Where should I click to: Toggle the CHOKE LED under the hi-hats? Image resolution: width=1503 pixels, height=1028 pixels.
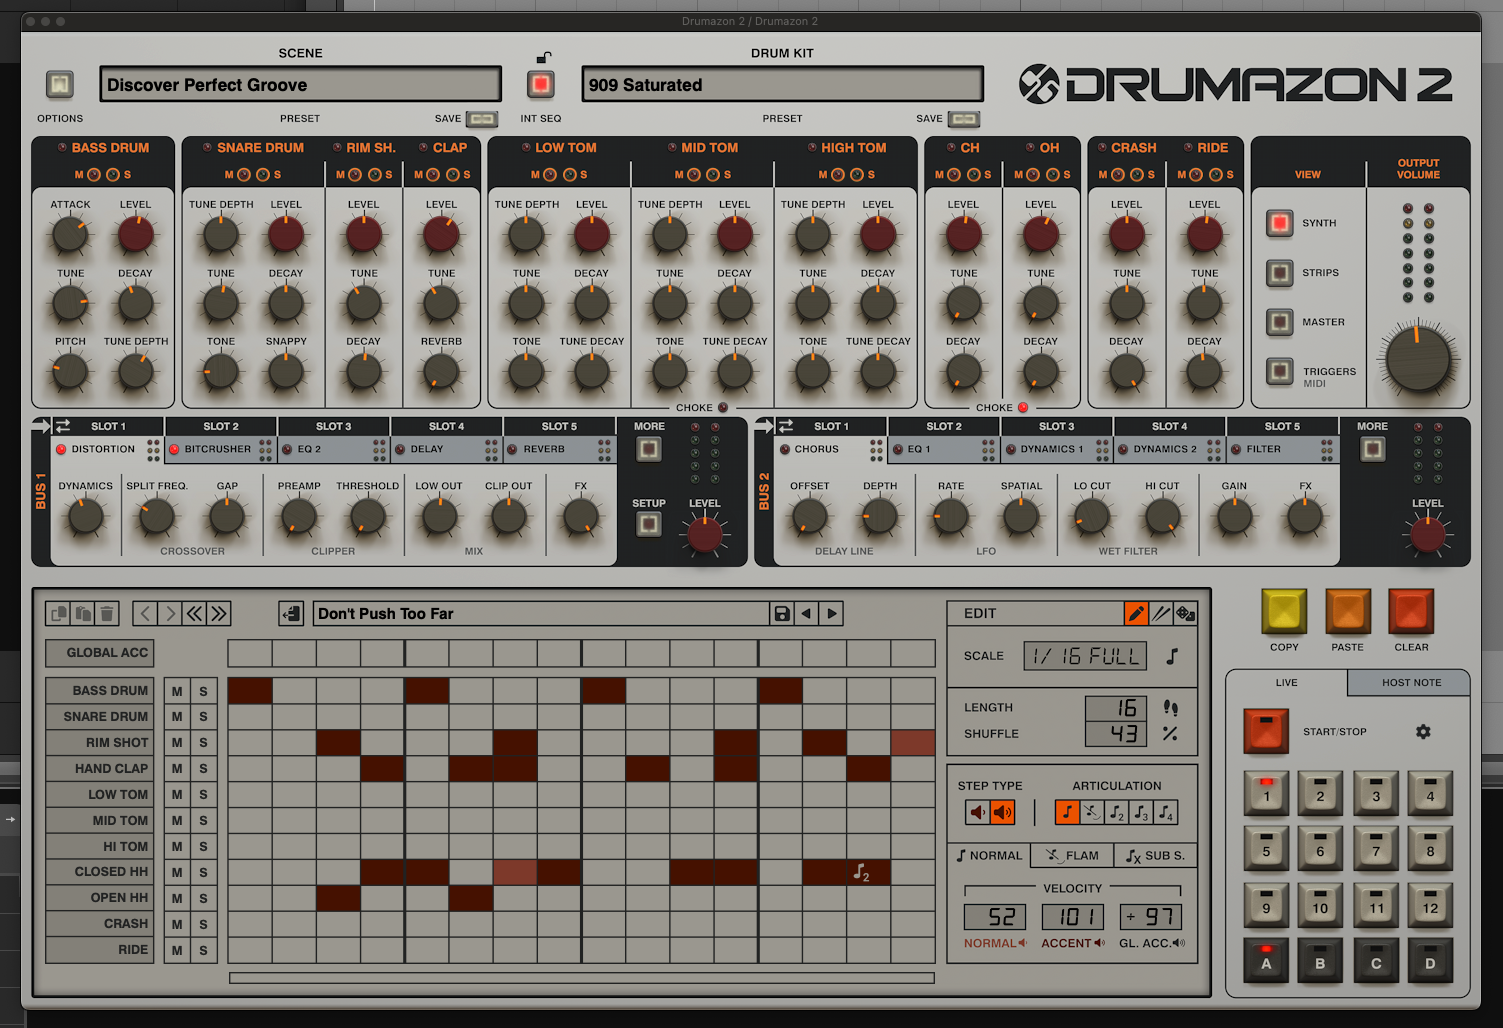point(1023,408)
